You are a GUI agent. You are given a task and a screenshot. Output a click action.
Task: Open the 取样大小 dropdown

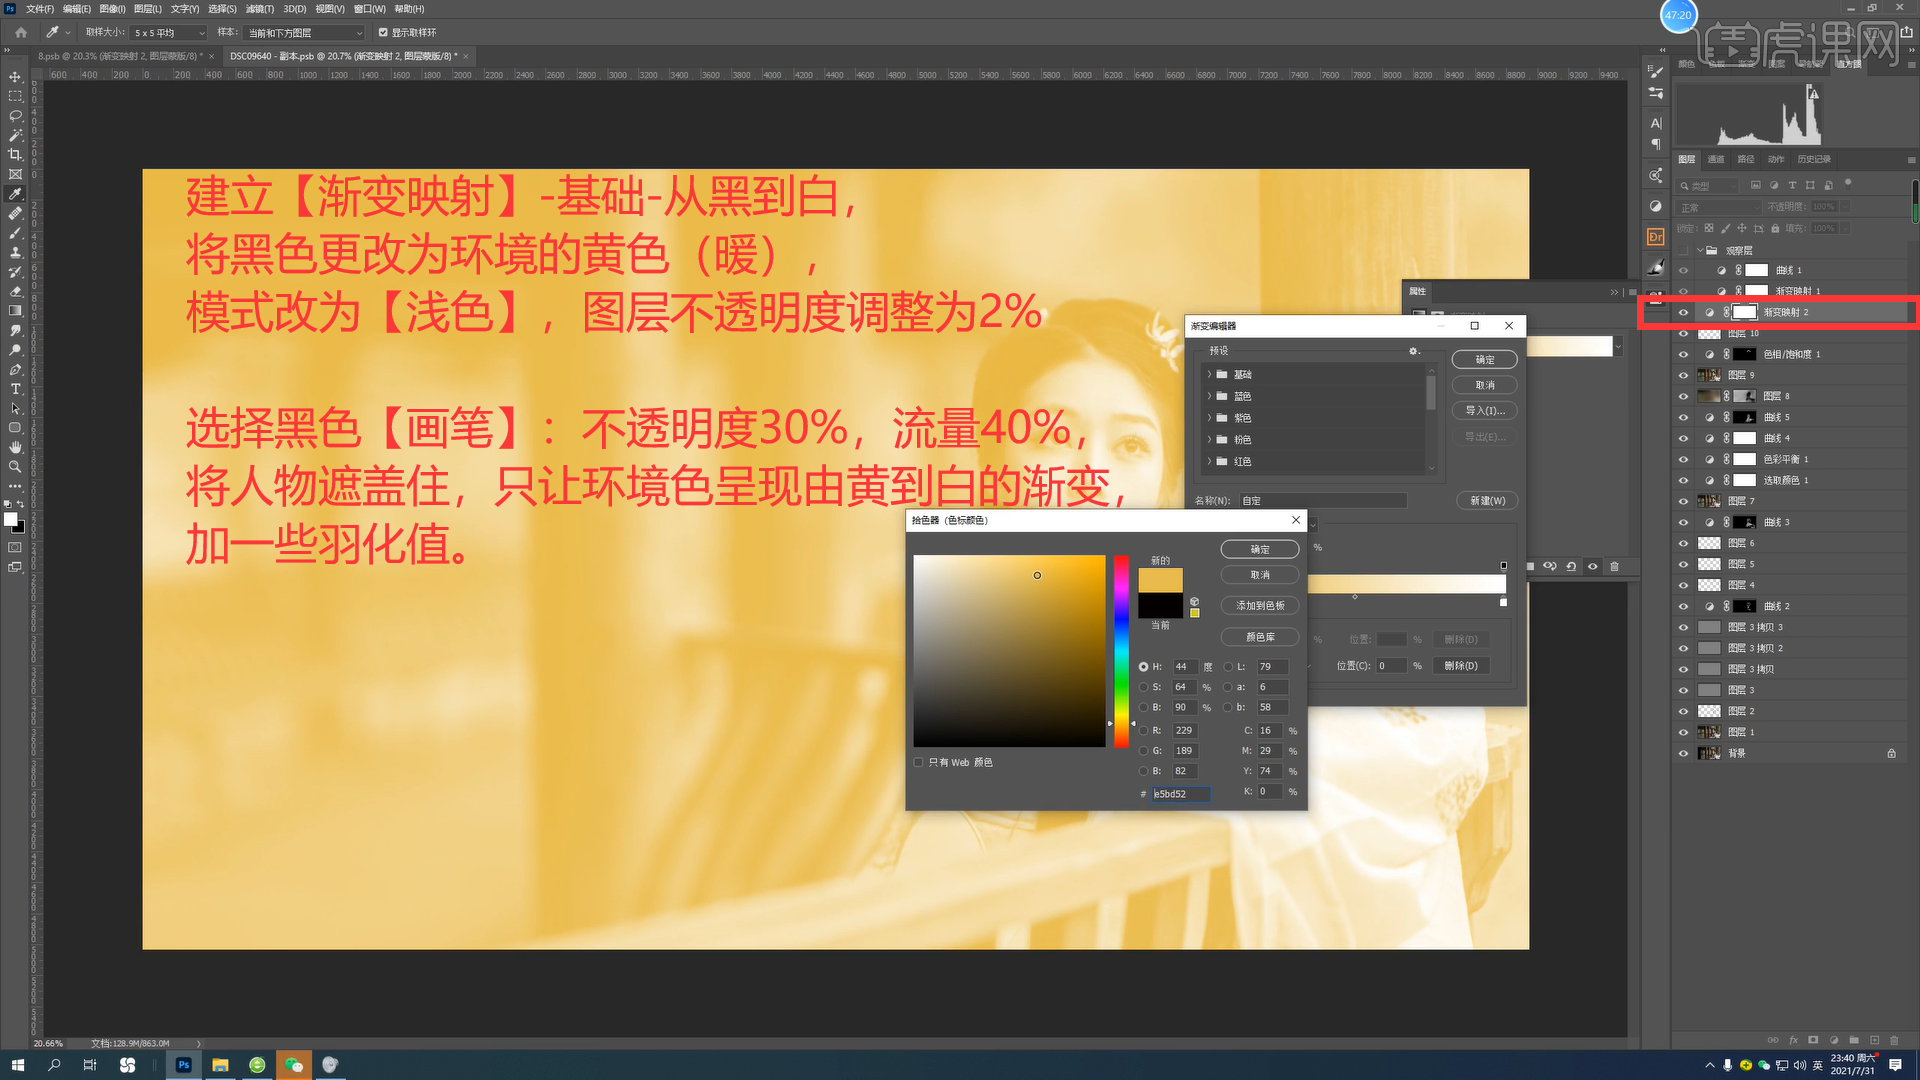[x=170, y=33]
